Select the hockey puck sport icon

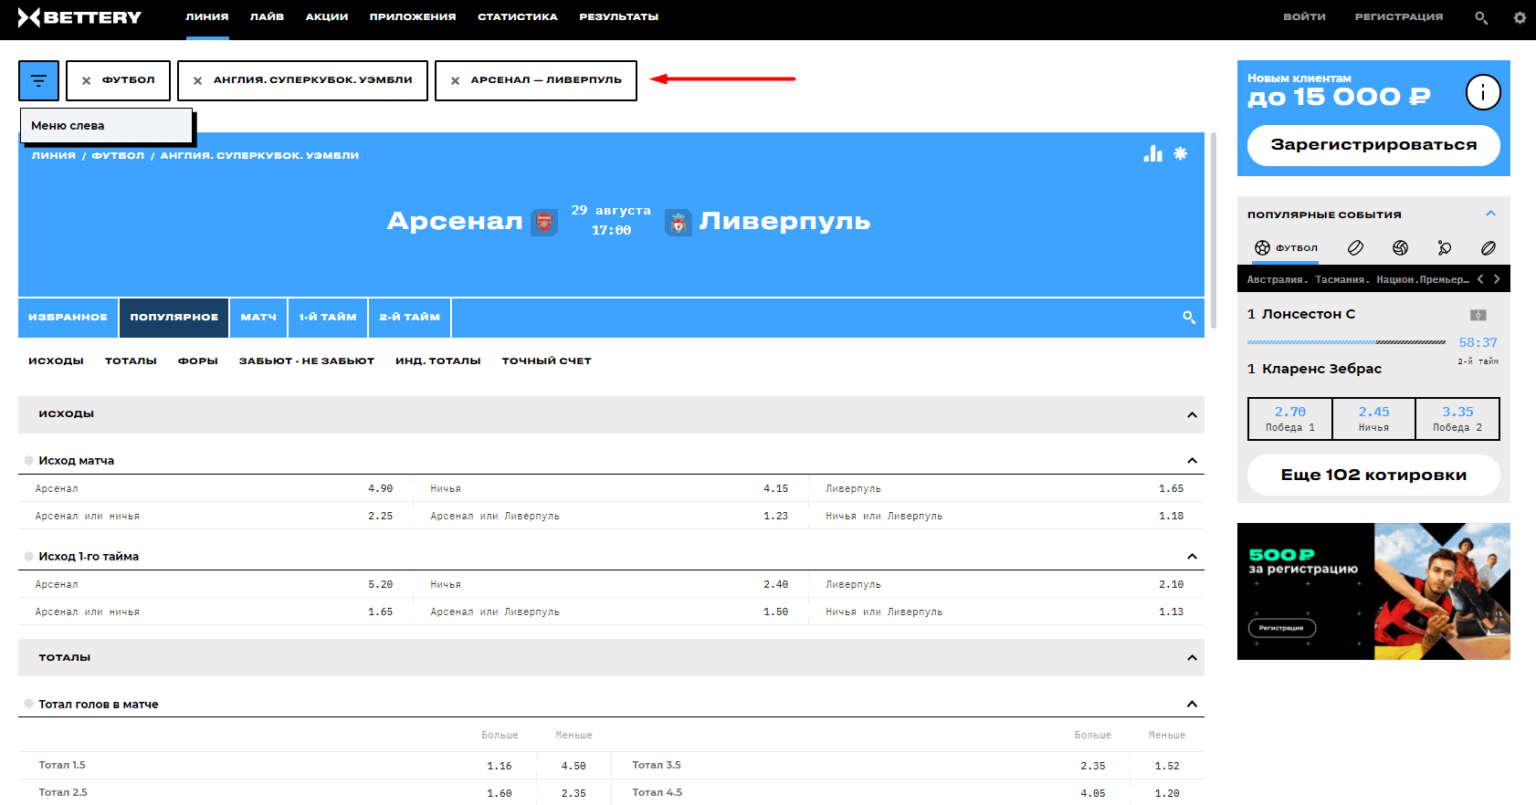(1355, 248)
